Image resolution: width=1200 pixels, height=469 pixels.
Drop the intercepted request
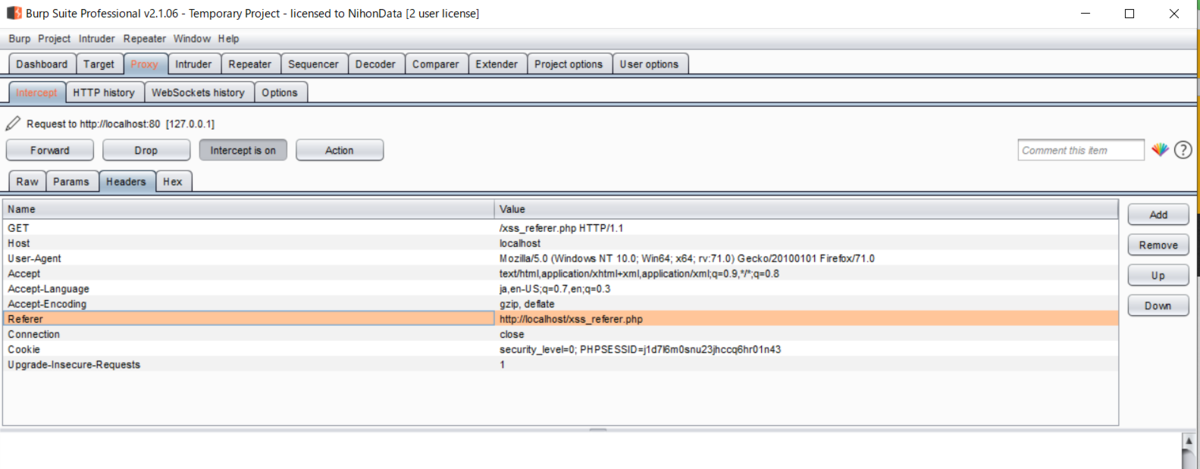click(x=146, y=150)
